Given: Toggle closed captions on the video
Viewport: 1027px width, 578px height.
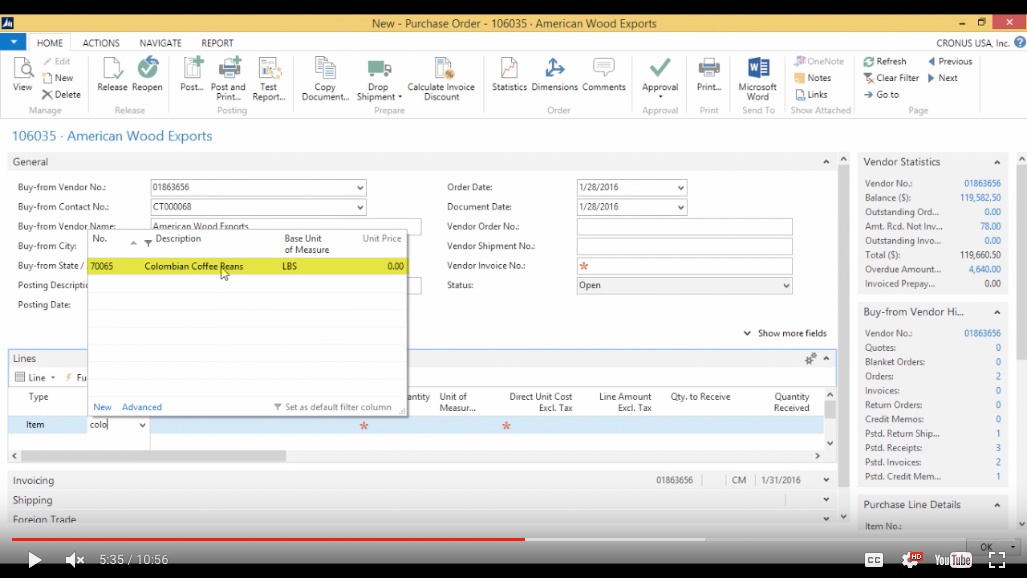Looking at the screenshot, I should [874, 560].
